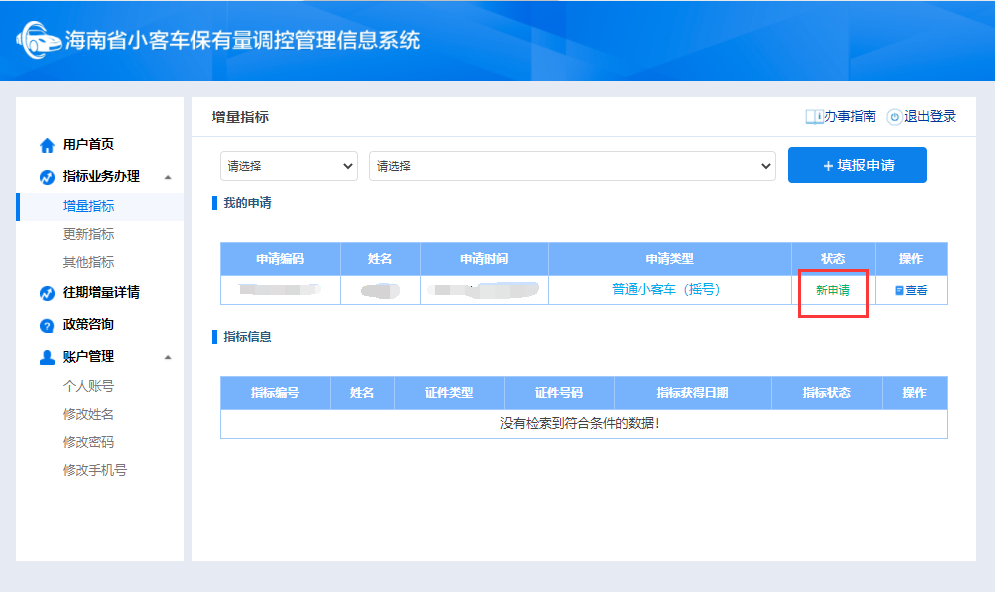
Task: Click the chart icon beside 往期增量详情
Action: (46, 293)
